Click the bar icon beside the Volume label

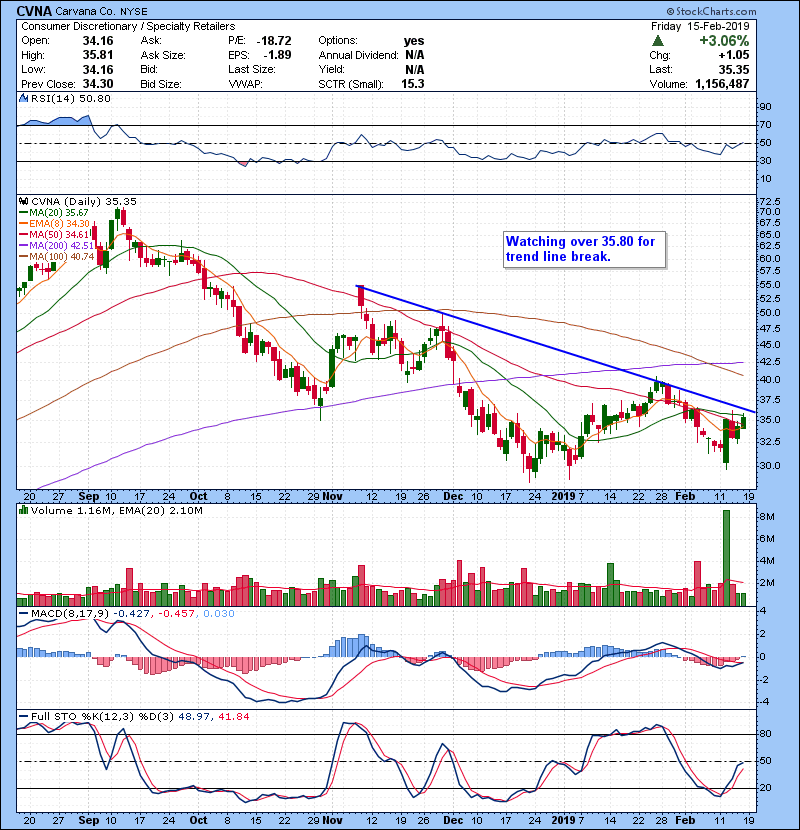click(x=23, y=510)
